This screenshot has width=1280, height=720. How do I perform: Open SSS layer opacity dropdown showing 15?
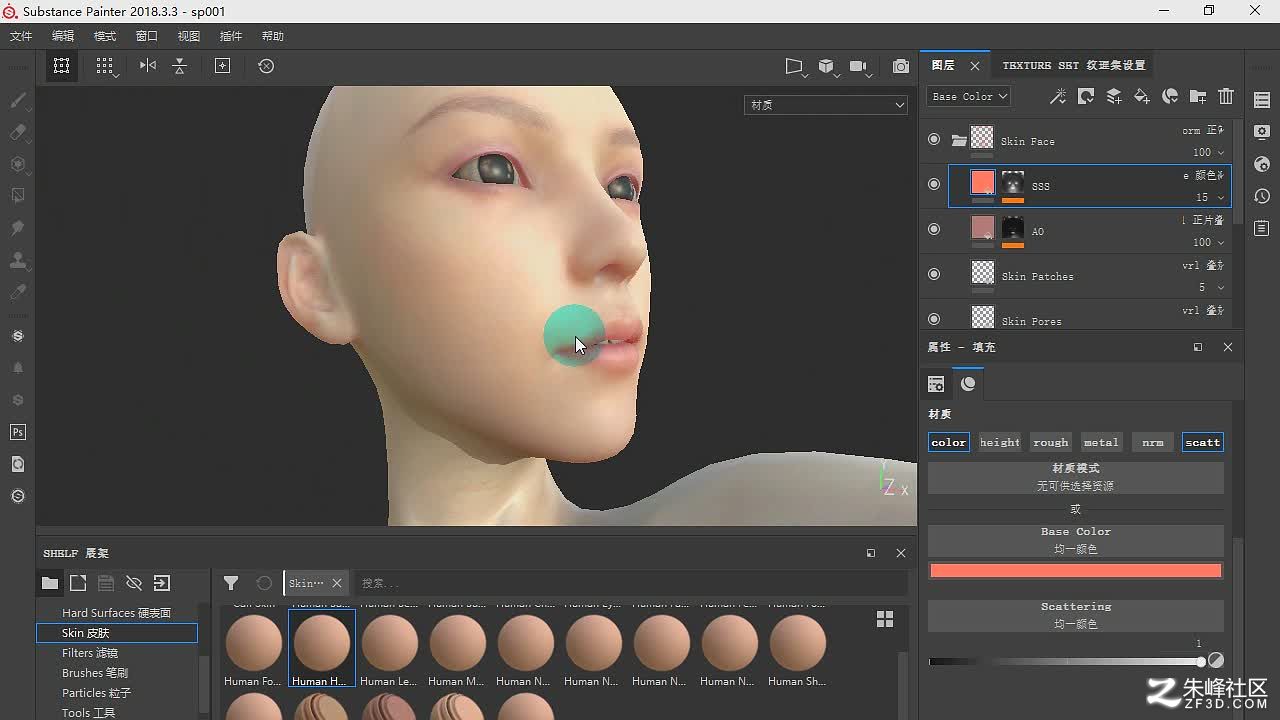[x=1210, y=197]
